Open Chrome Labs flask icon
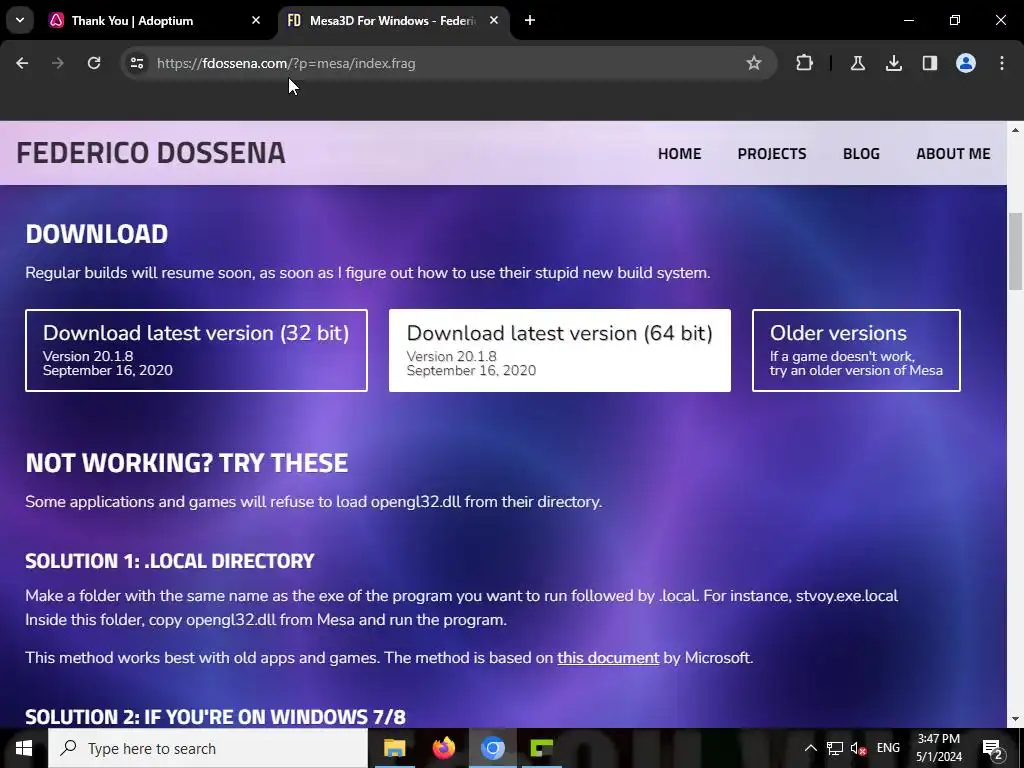Screen dimensions: 1024x768 point(857,63)
